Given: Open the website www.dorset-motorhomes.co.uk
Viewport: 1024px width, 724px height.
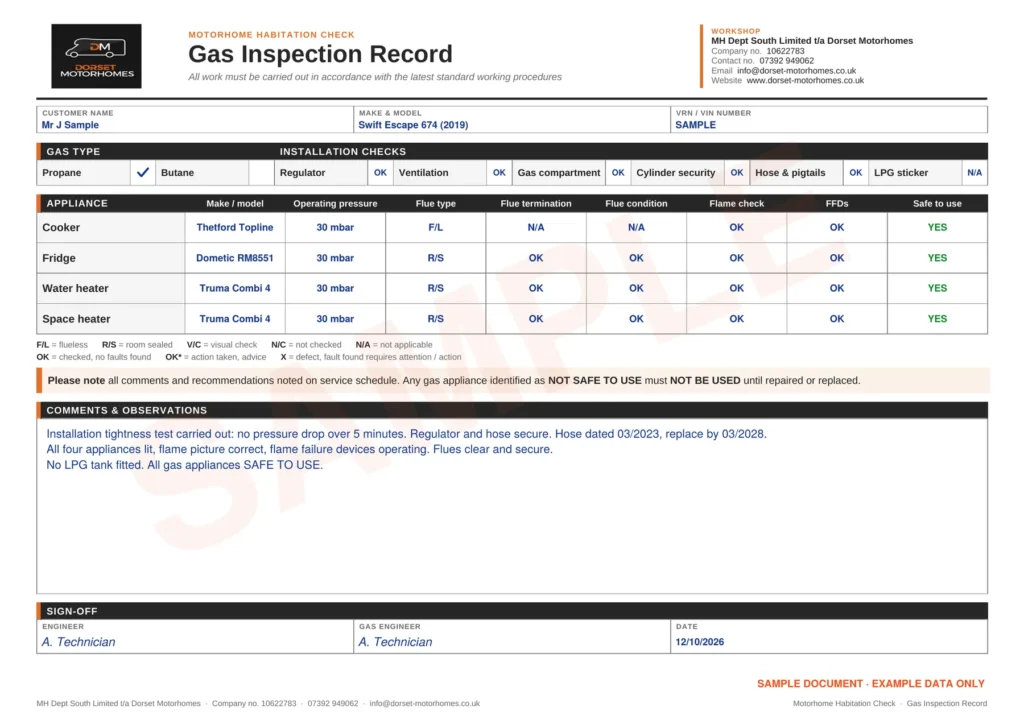Looking at the screenshot, I should point(805,80).
